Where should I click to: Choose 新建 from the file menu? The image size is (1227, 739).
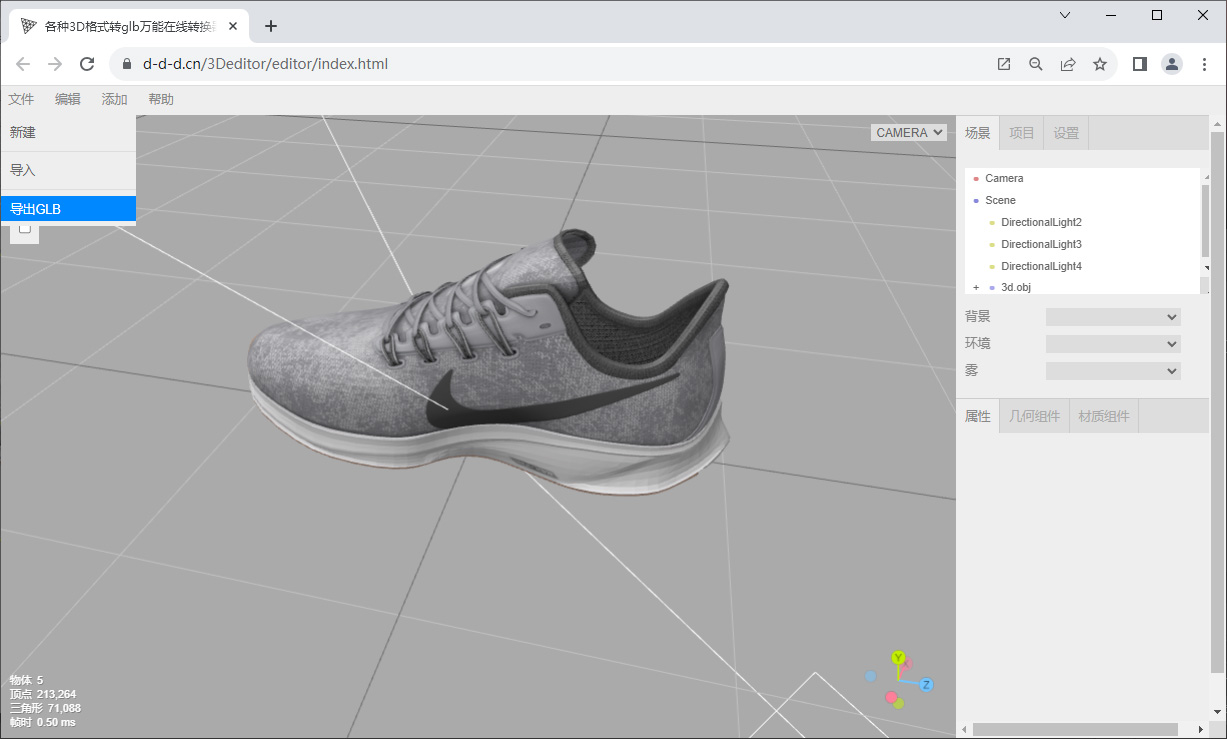point(68,132)
